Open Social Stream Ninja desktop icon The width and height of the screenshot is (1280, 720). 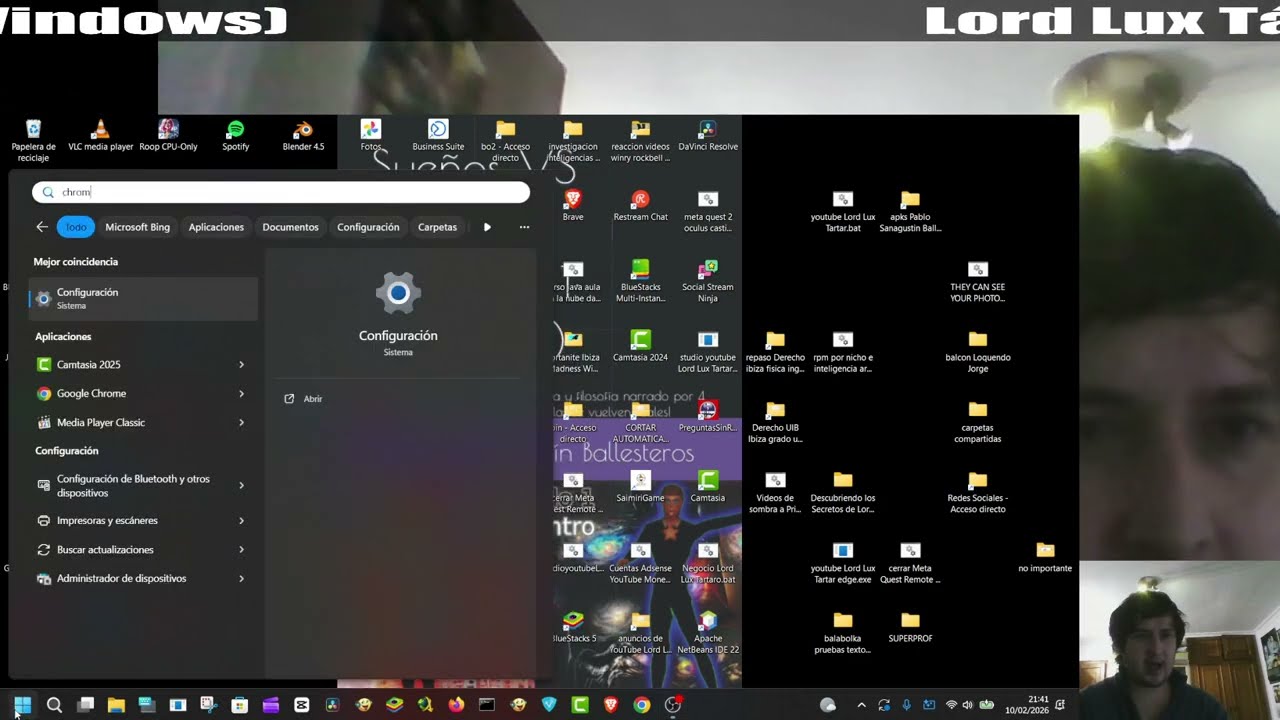(708, 281)
